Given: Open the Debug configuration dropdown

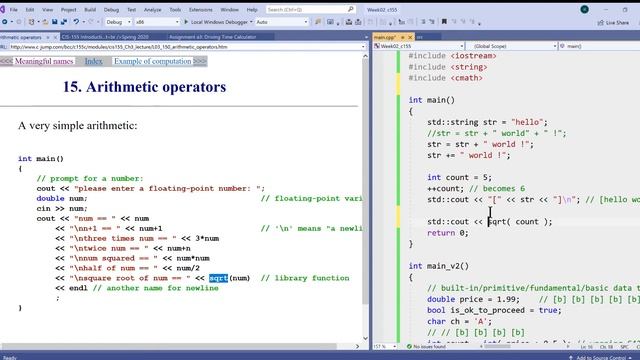Looking at the screenshot, I should tap(118, 22).
